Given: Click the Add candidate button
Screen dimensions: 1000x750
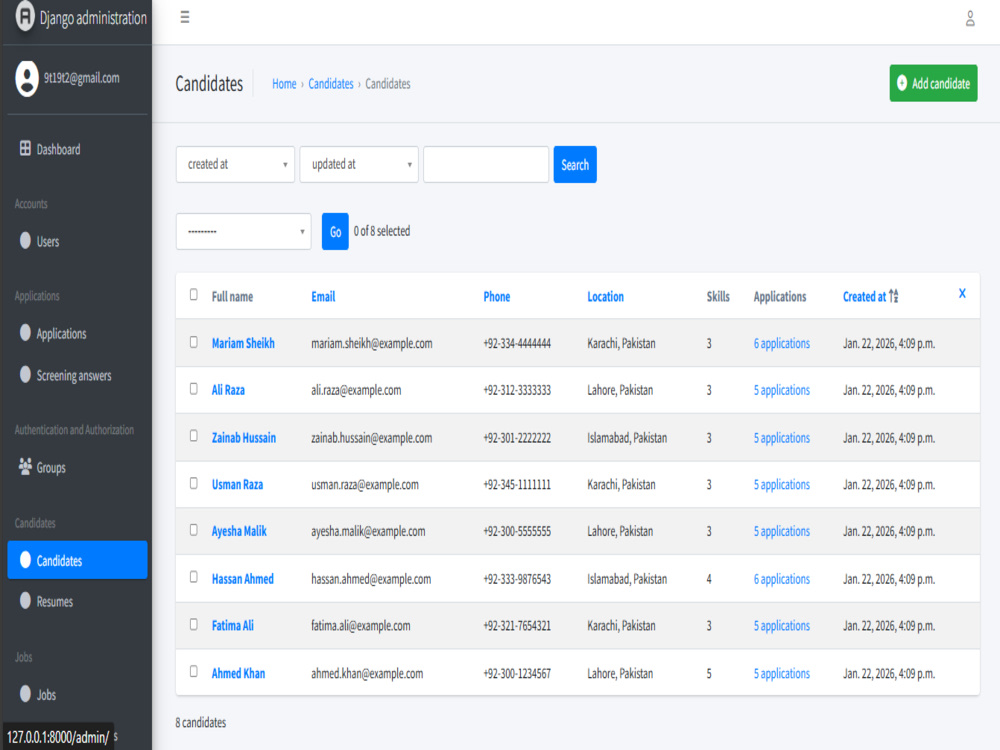Looking at the screenshot, I should (x=933, y=83).
